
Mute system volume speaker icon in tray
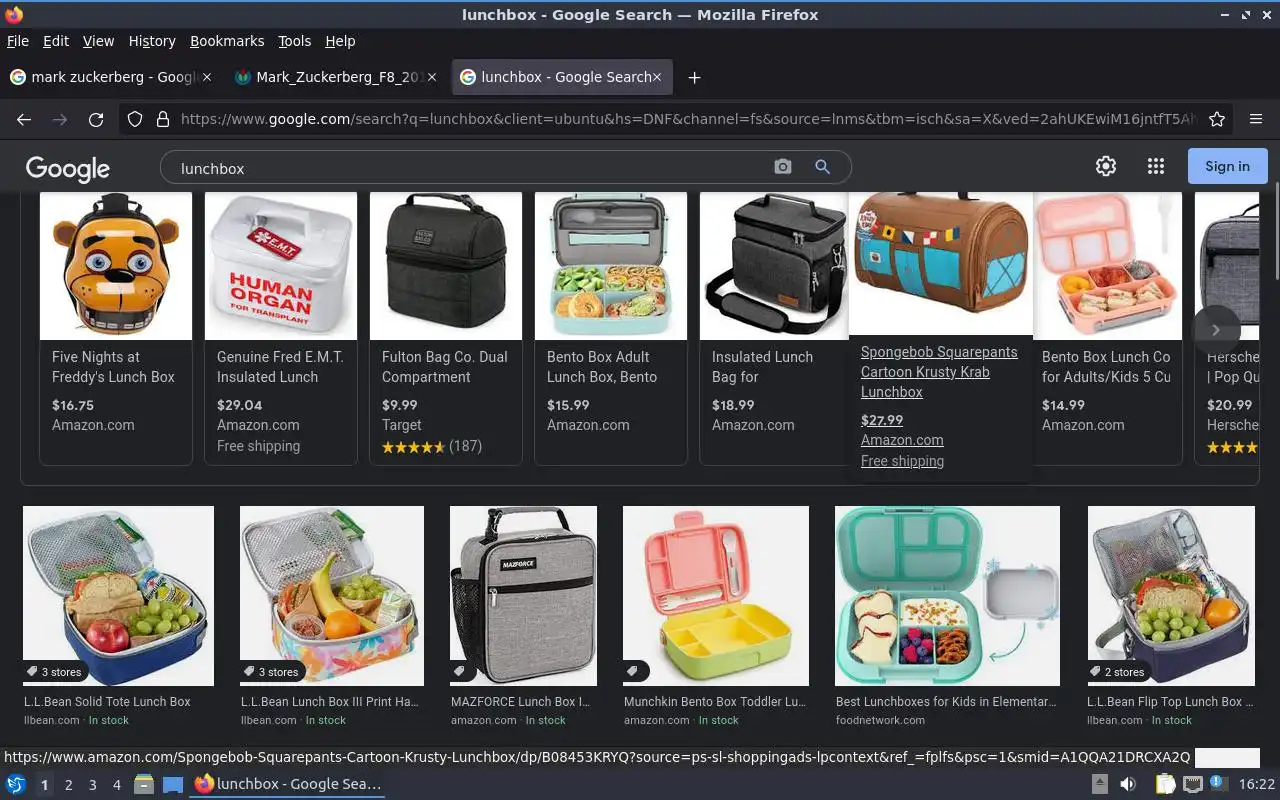(x=1128, y=784)
